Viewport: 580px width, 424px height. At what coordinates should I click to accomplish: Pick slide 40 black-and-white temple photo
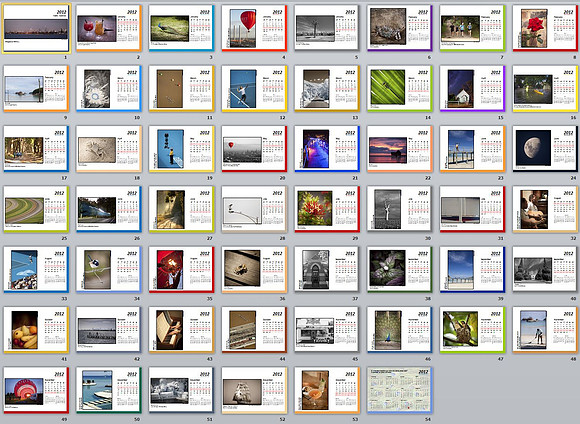[545, 270]
